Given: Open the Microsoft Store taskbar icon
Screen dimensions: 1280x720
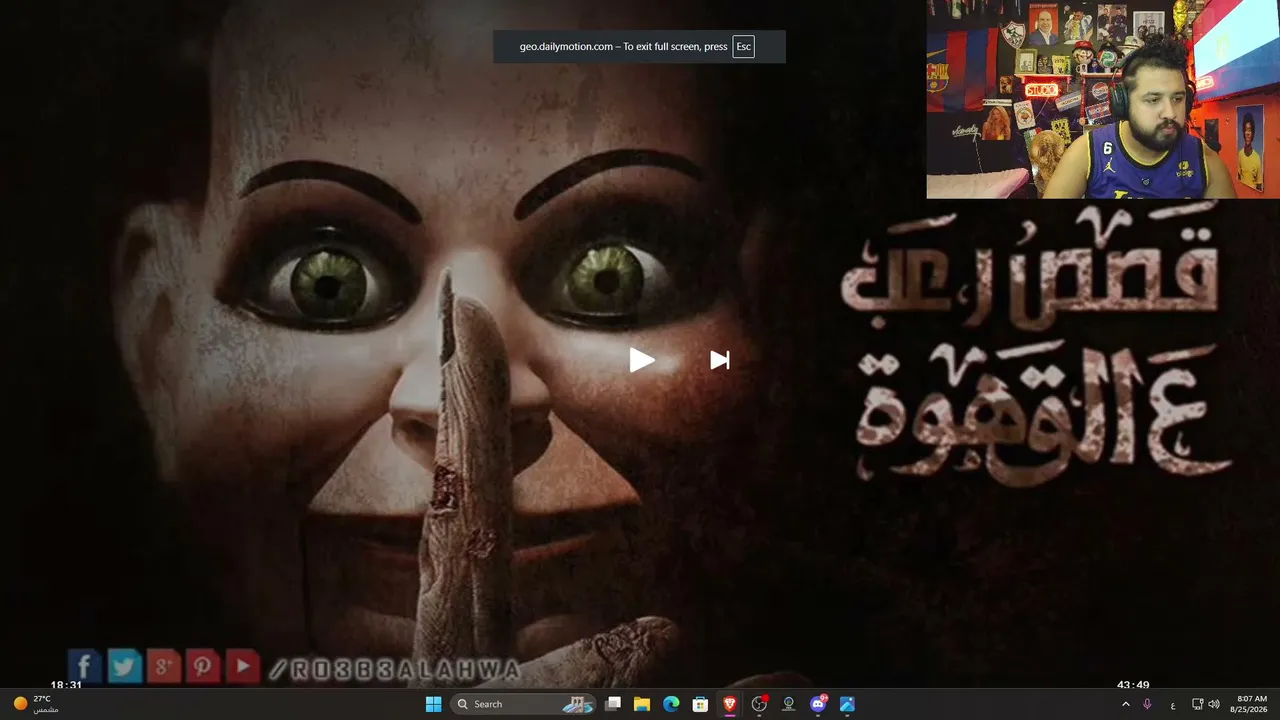Looking at the screenshot, I should pyautogui.click(x=701, y=704).
